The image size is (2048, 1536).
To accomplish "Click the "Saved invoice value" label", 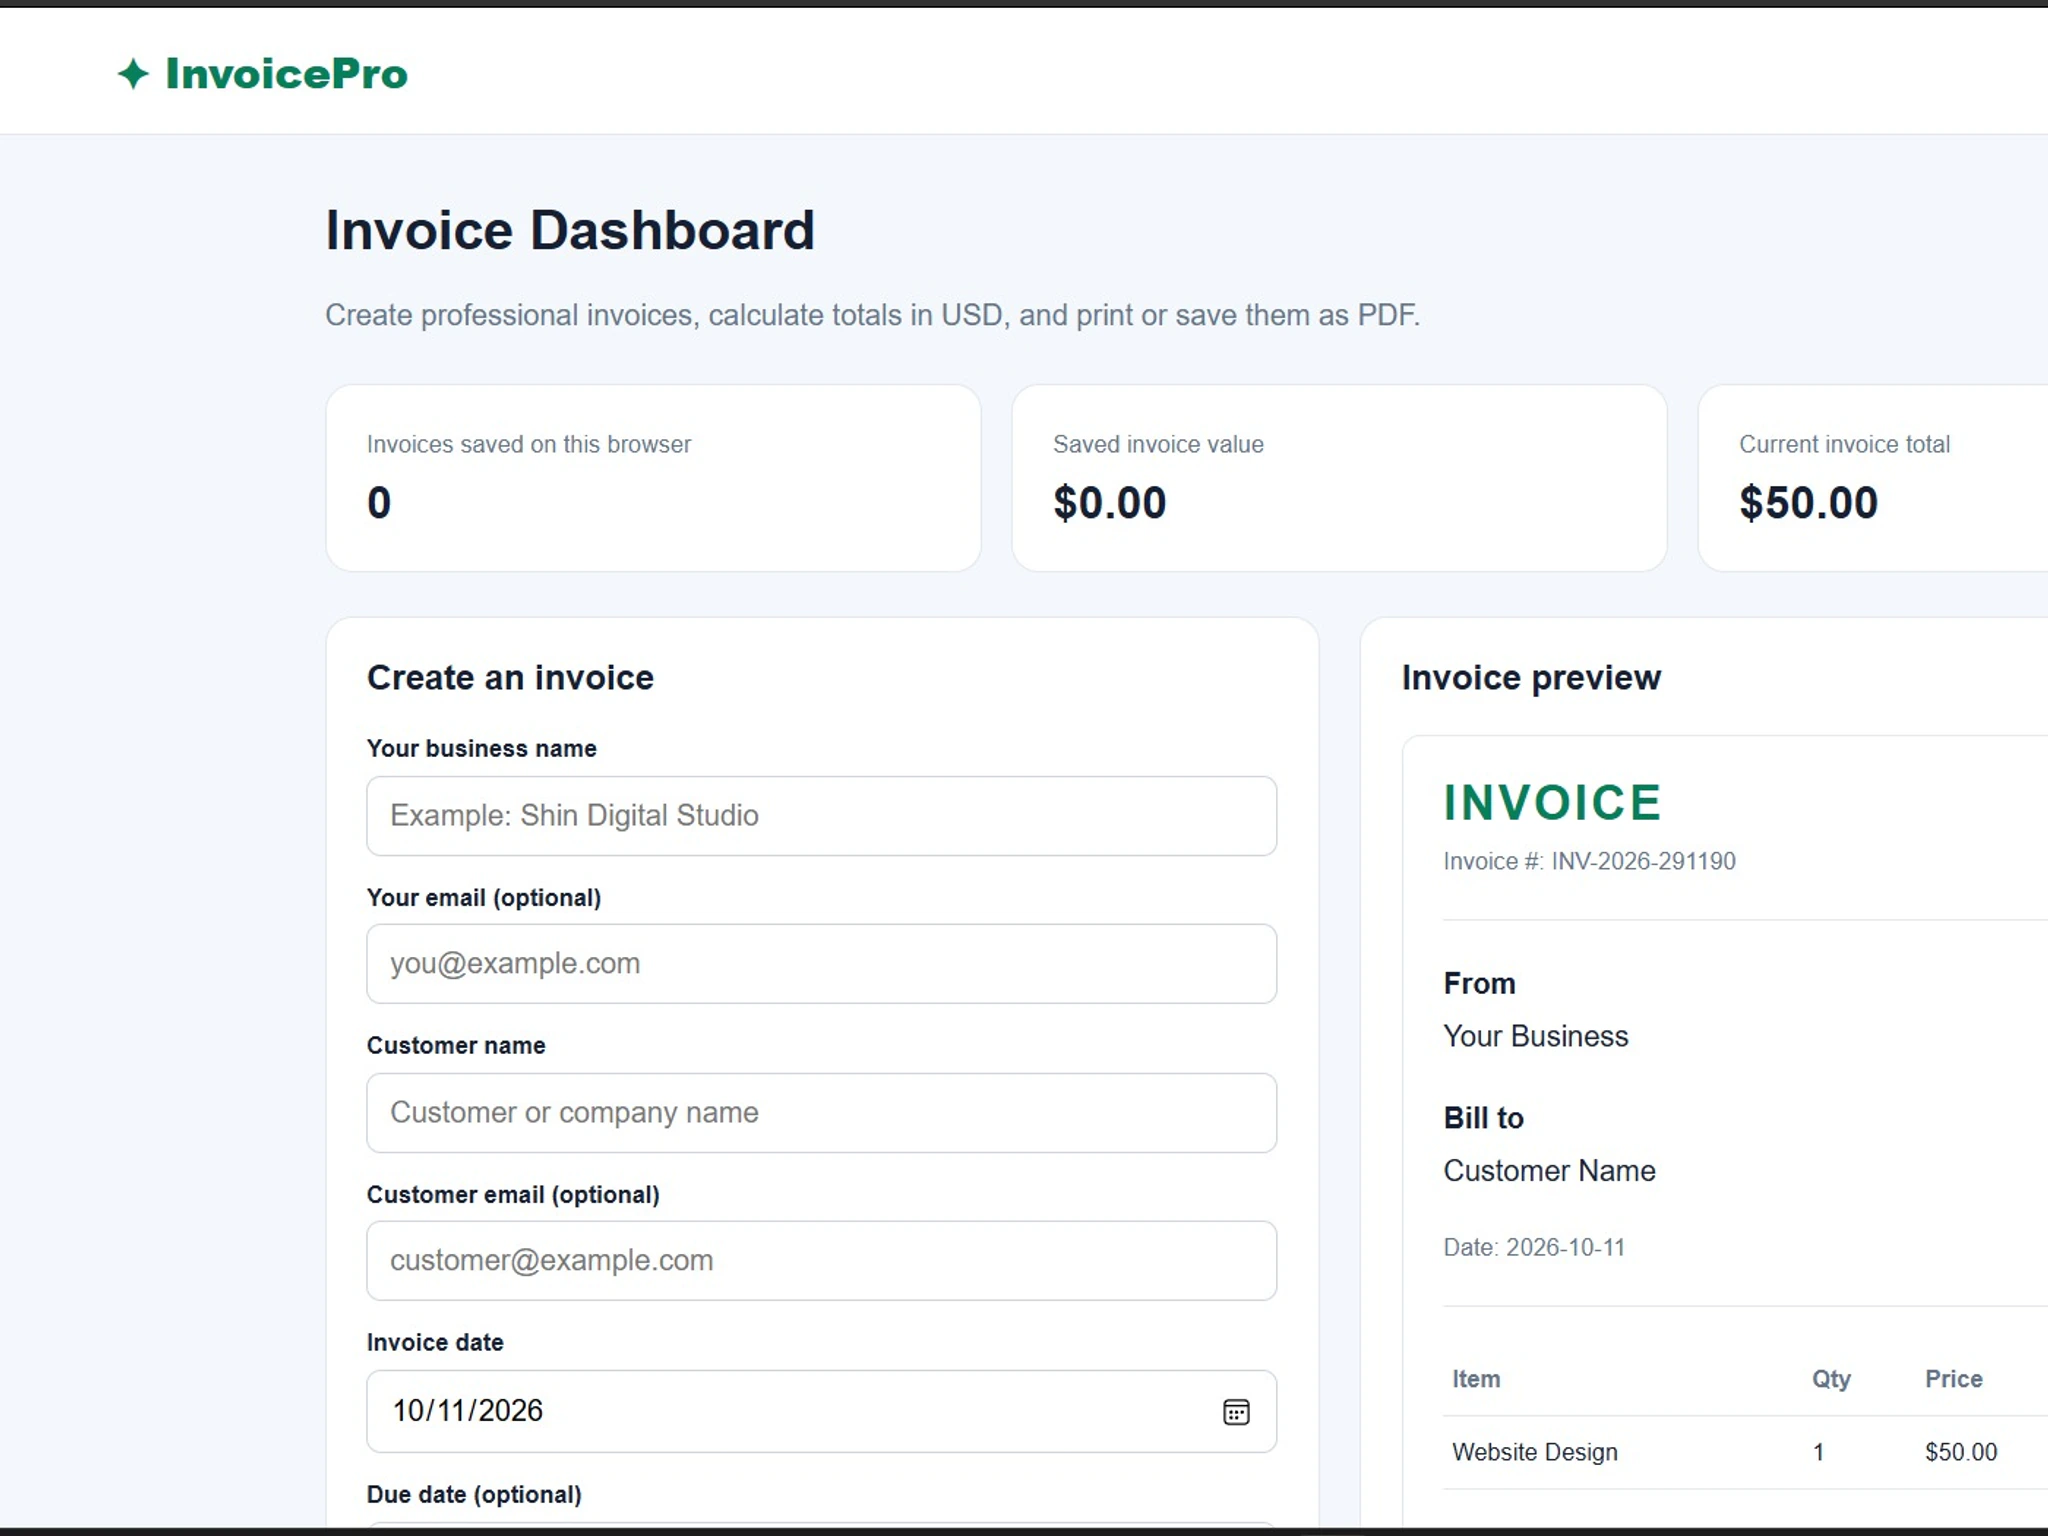I will (1158, 444).
